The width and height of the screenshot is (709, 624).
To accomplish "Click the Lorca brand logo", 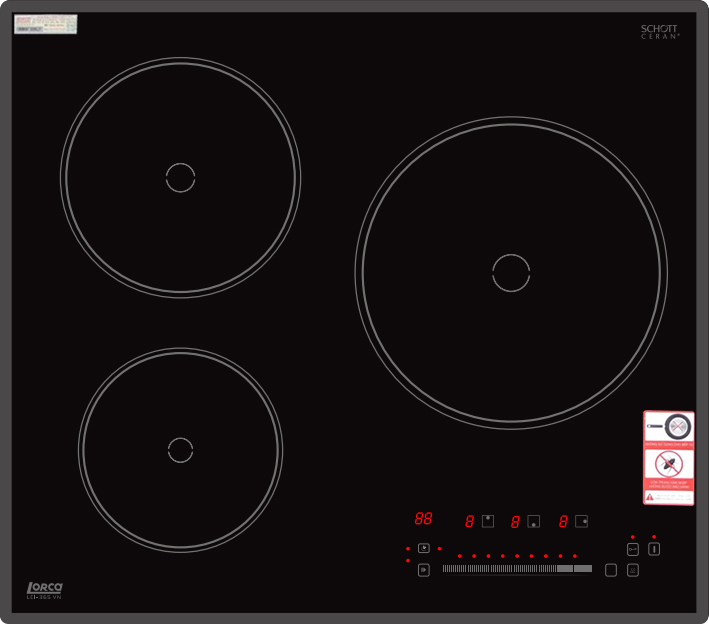I will click(x=45, y=588).
